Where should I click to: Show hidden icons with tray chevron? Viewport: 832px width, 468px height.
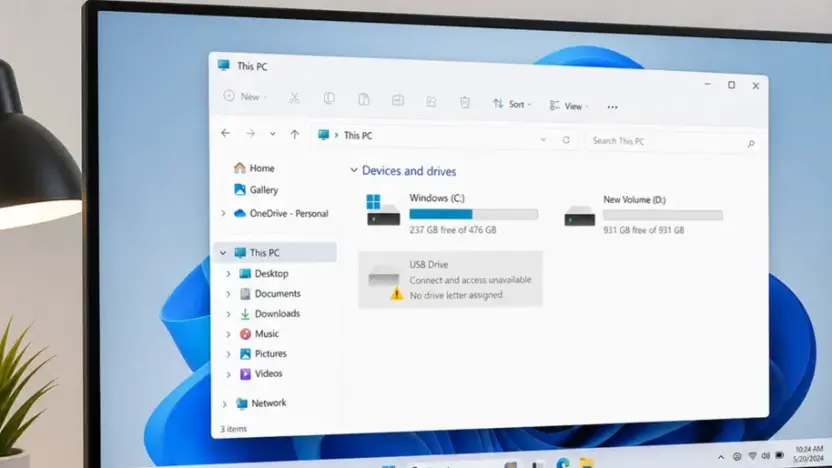point(721,457)
